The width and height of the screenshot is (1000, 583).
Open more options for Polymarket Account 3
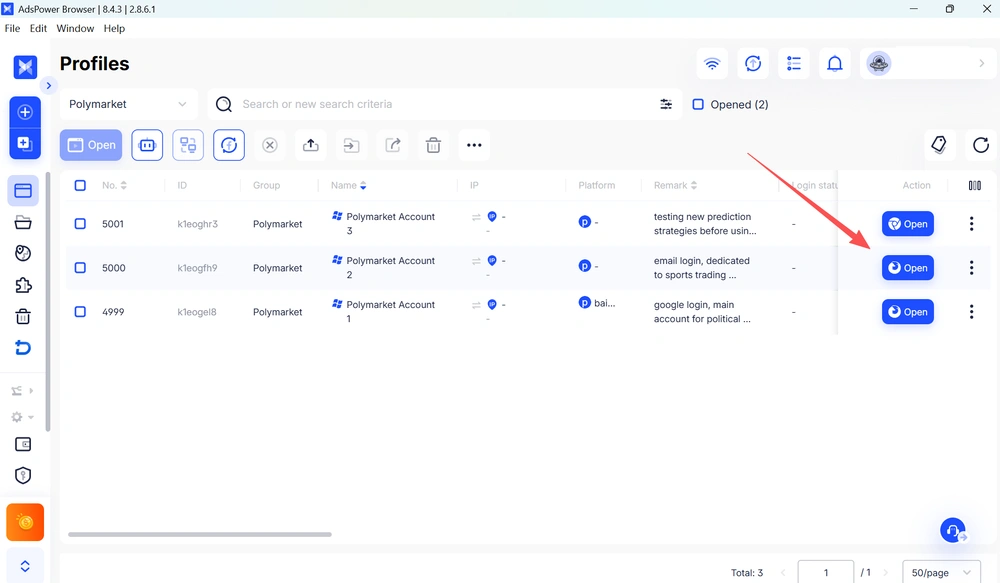click(971, 224)
